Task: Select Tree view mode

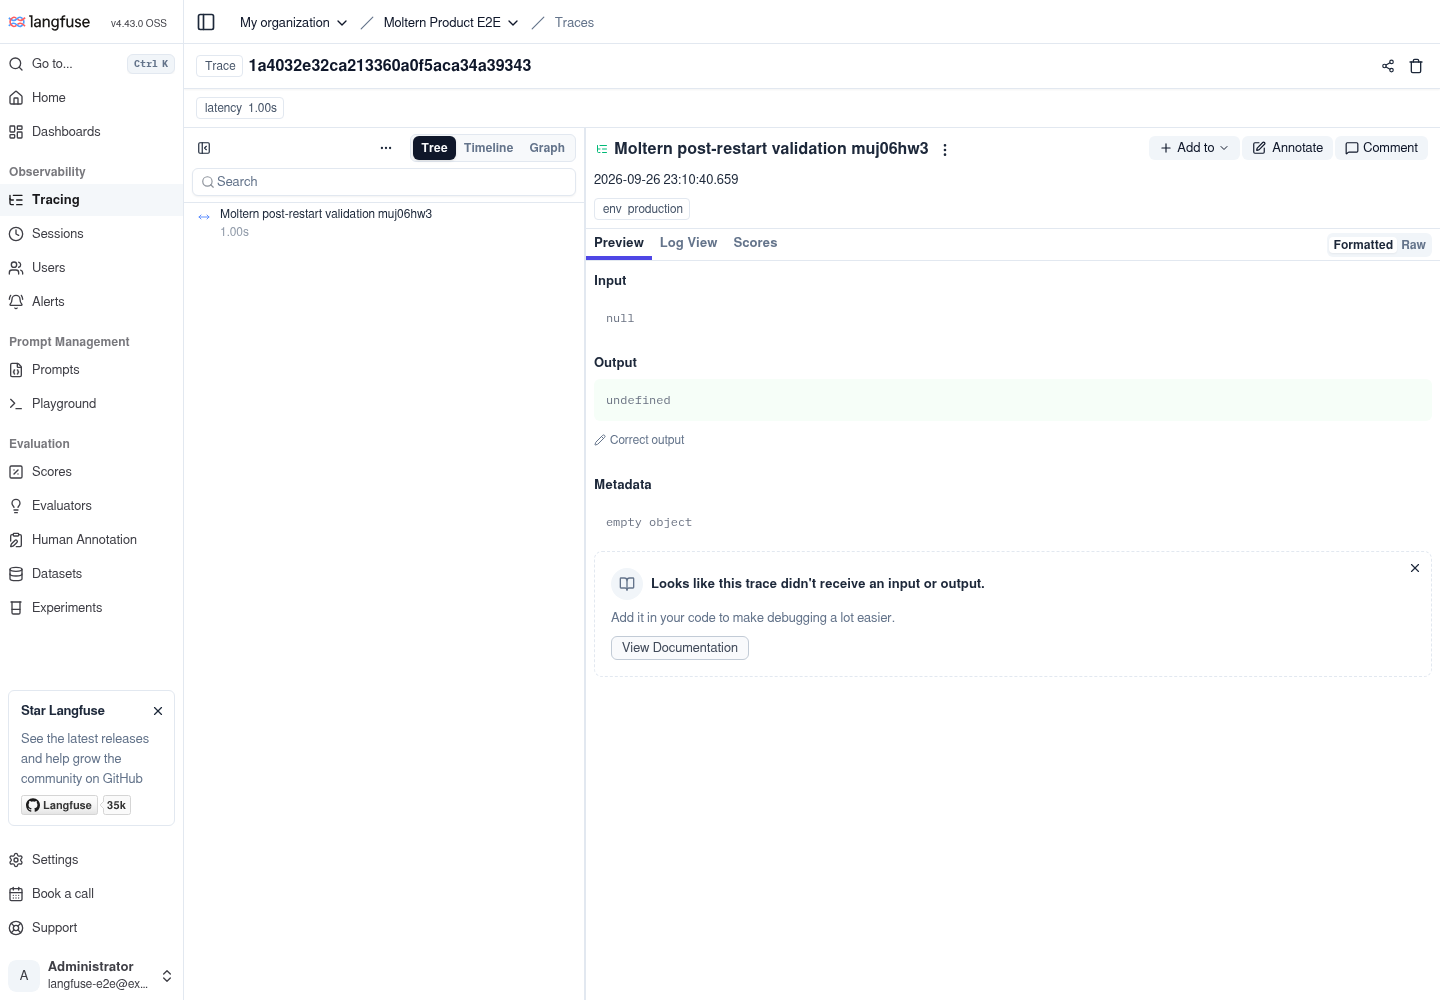Action: 434,148
